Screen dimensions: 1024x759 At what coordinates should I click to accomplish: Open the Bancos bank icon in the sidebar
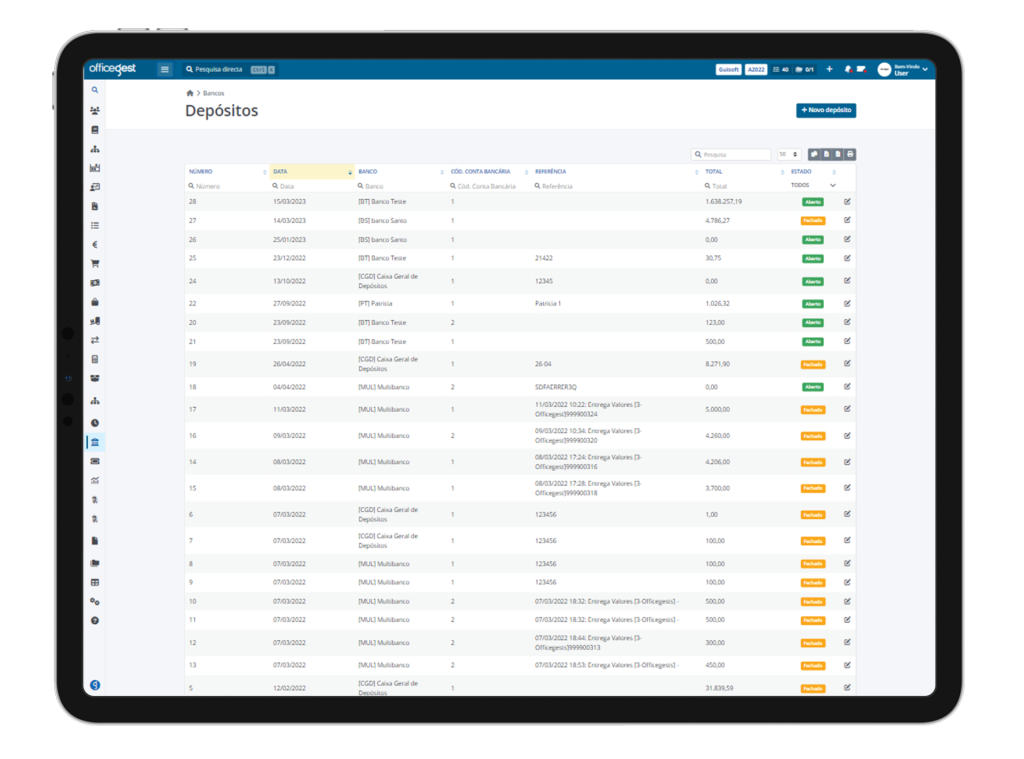(x=95, y=442)
